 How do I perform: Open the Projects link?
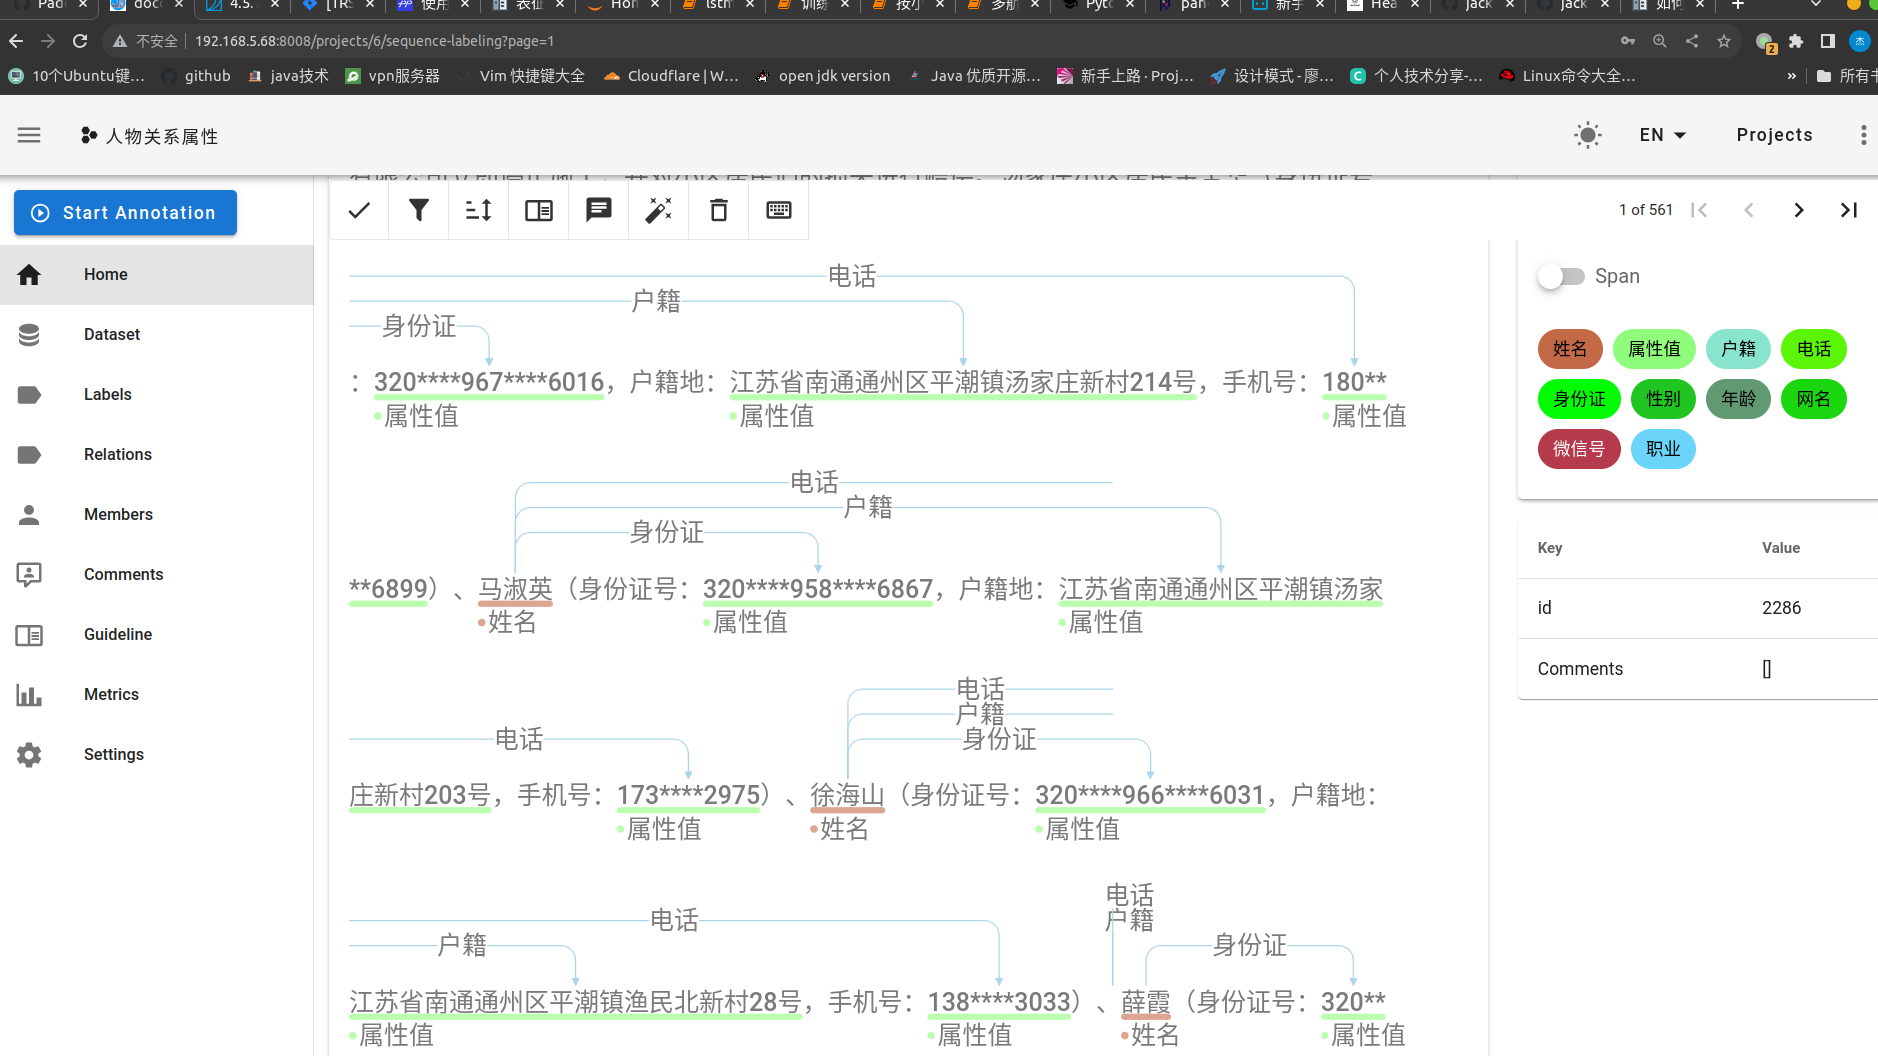tap(1774, 135)
